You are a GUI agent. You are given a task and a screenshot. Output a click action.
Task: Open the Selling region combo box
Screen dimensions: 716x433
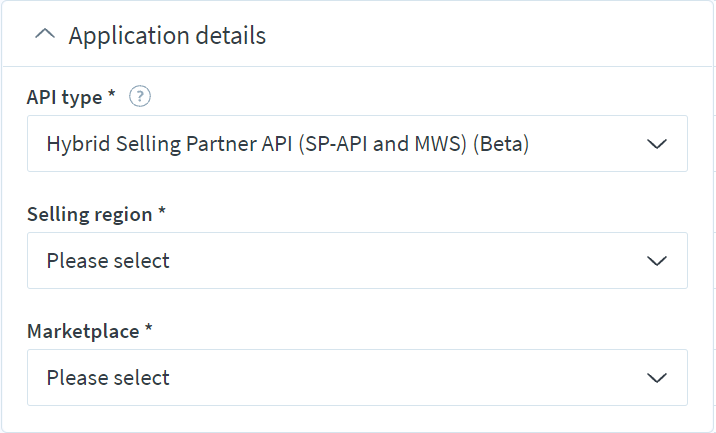point(357,260)
